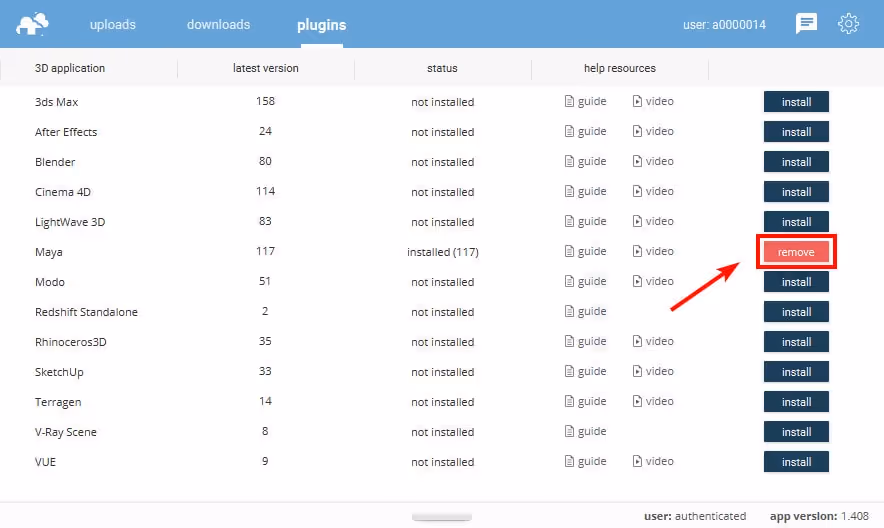Install the Rhinoceros3D plugin
The image size is (884, 528).
tap(796, 341)
